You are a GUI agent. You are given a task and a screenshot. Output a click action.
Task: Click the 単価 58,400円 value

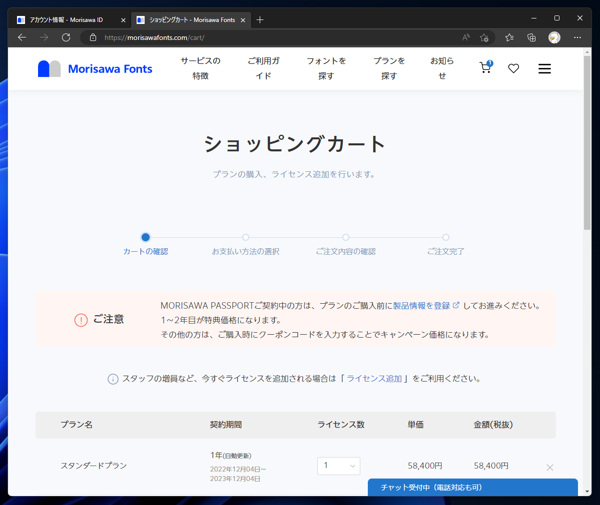(425, 466)
